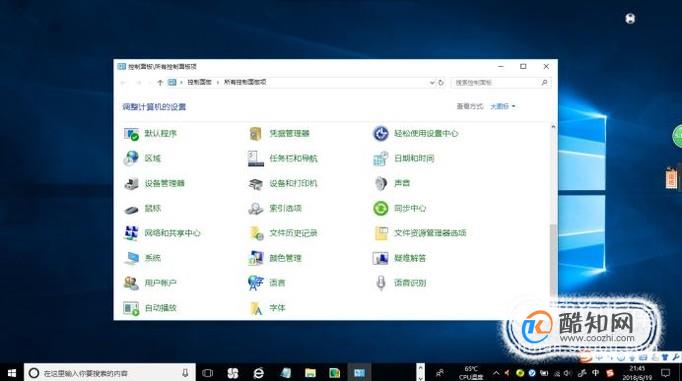
Task: Open the System (系统) computer icon
Action: point(131,258)
